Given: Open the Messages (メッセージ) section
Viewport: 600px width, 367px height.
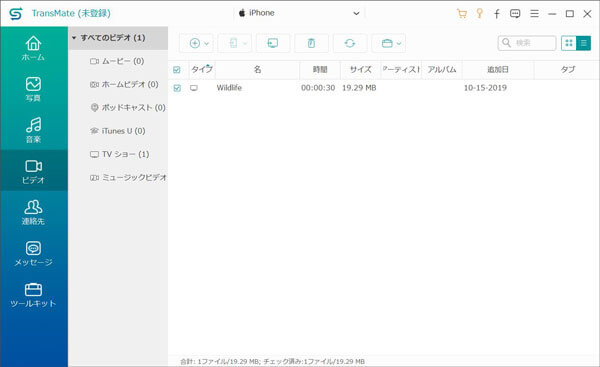Looking at the screenshot, I should 34,253.
